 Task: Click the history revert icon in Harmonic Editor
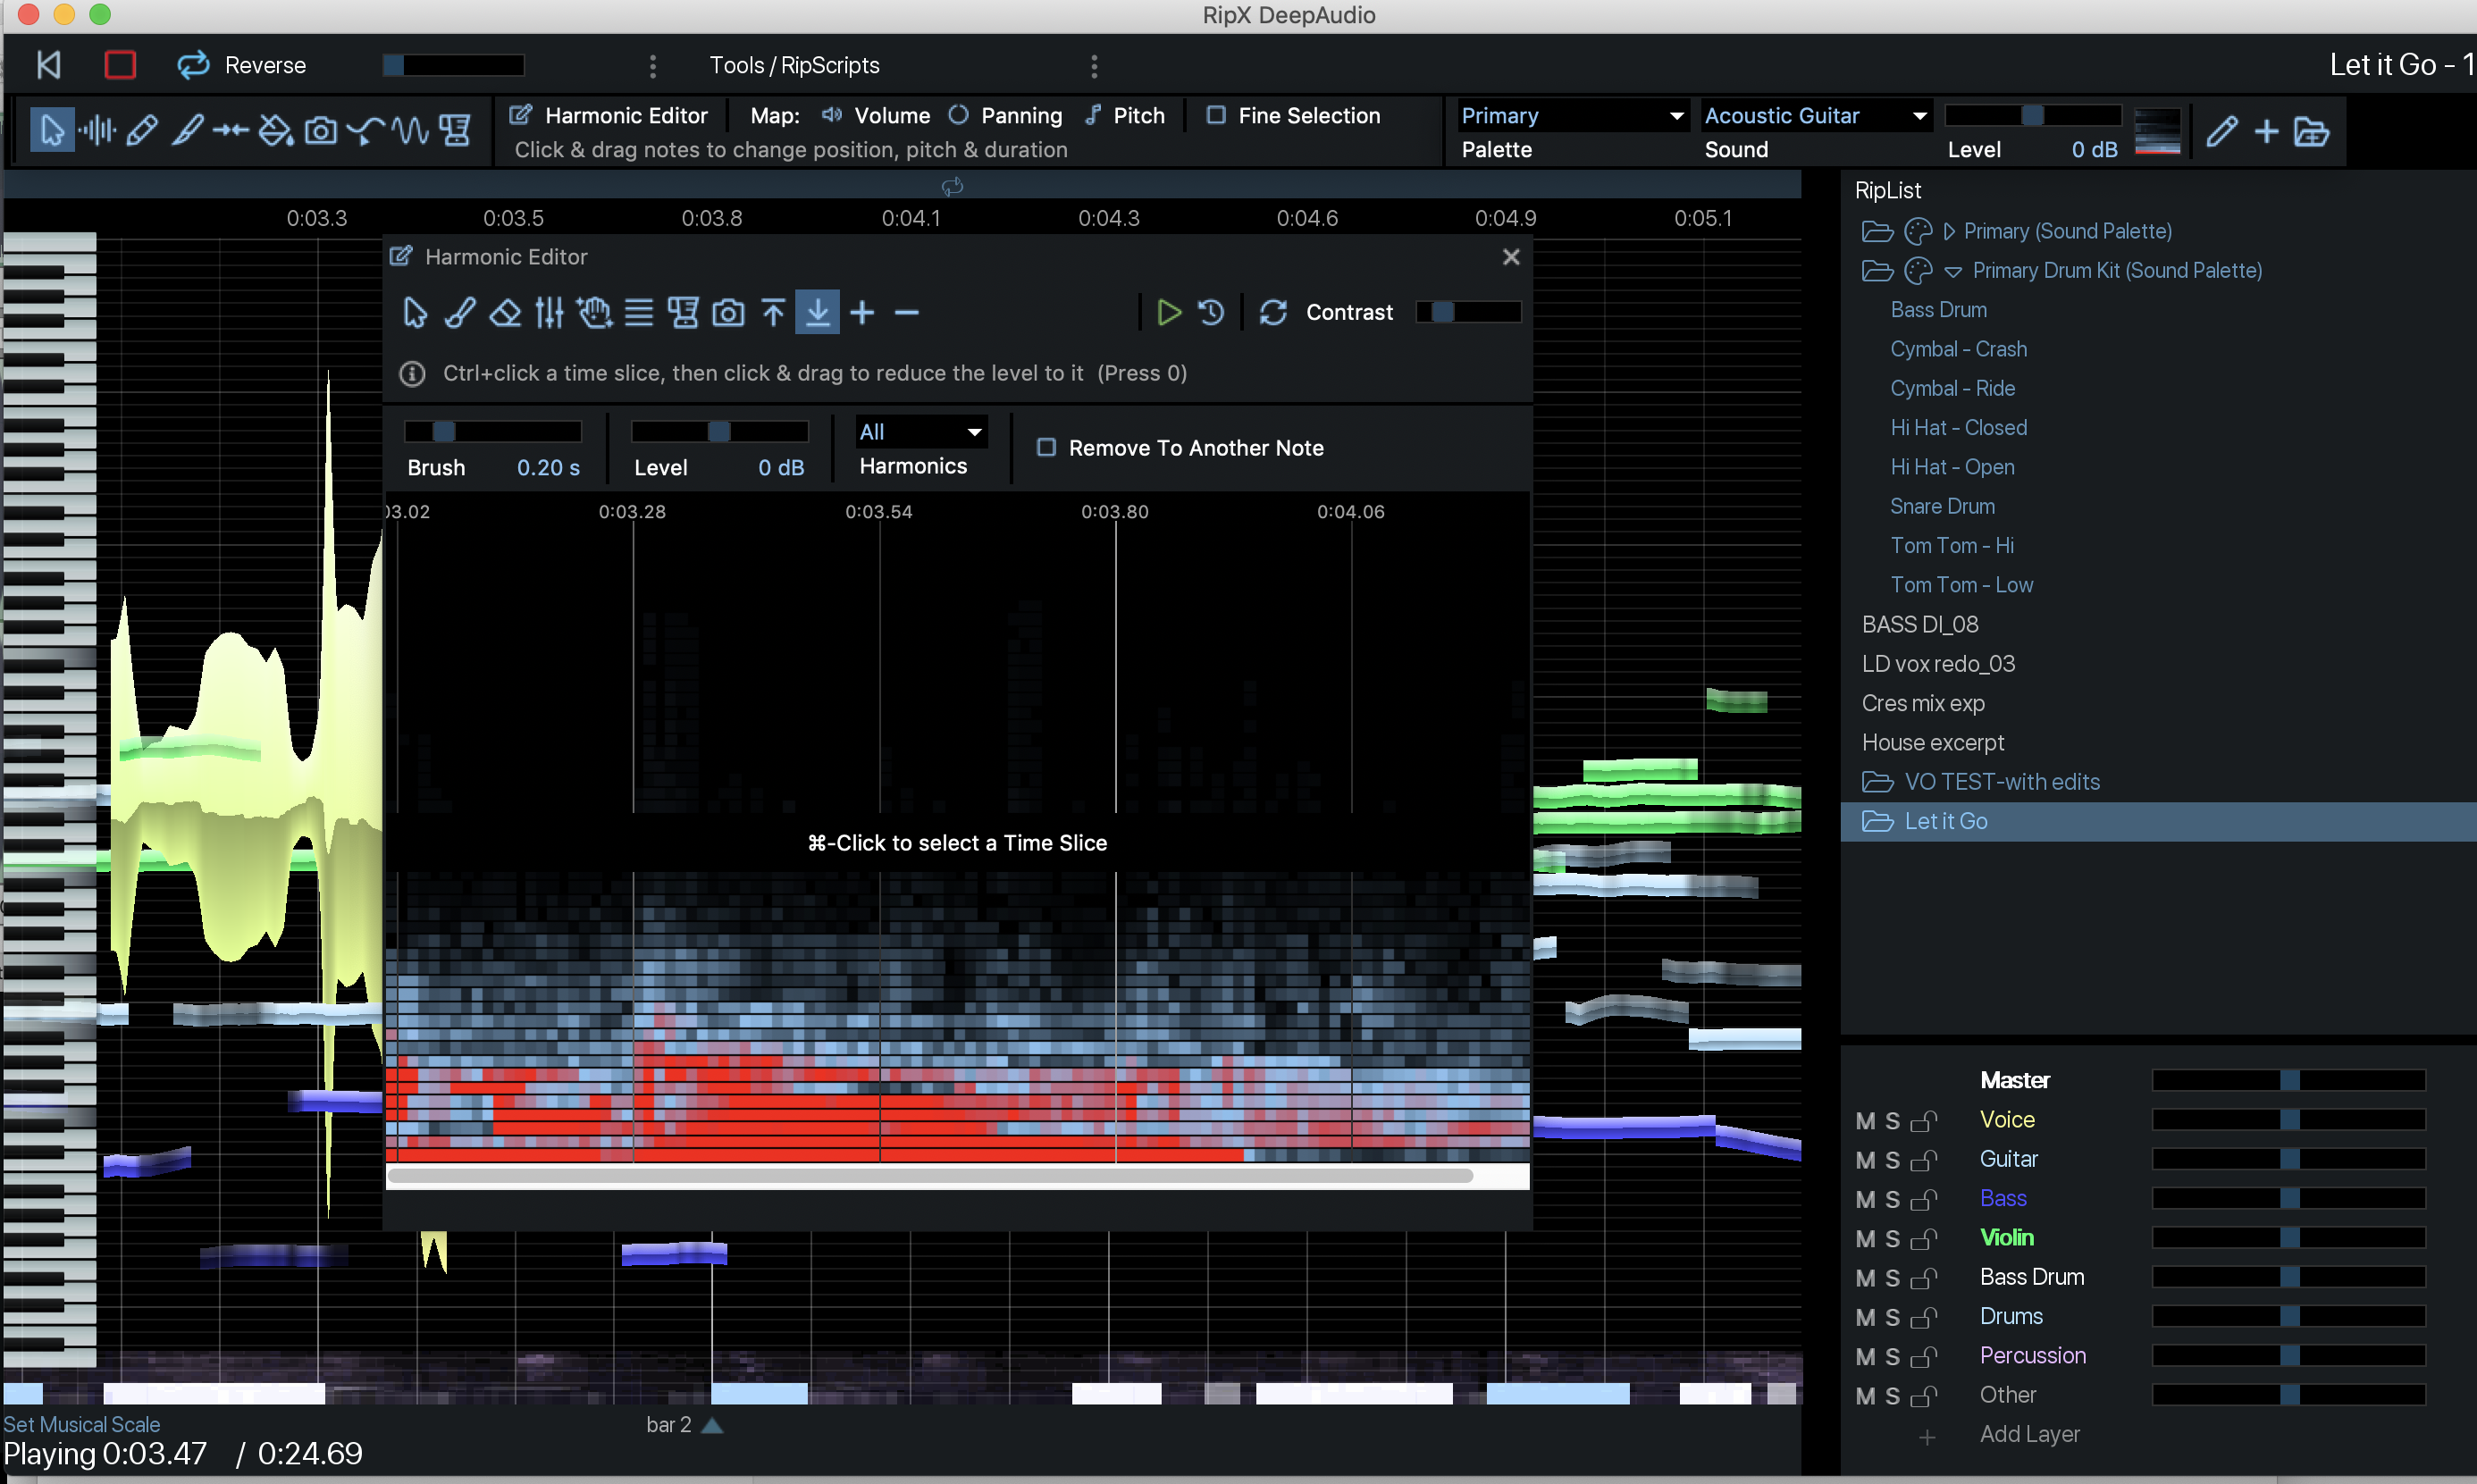[1211, 313]
